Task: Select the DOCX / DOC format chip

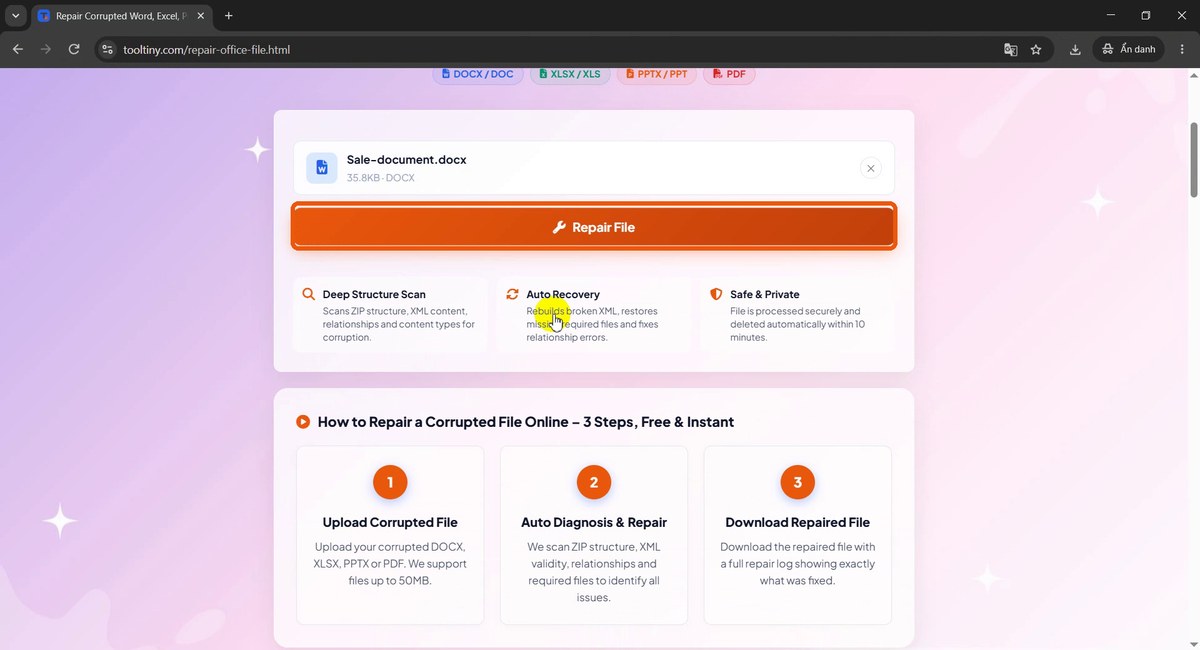Action: (x=477, y=74)
